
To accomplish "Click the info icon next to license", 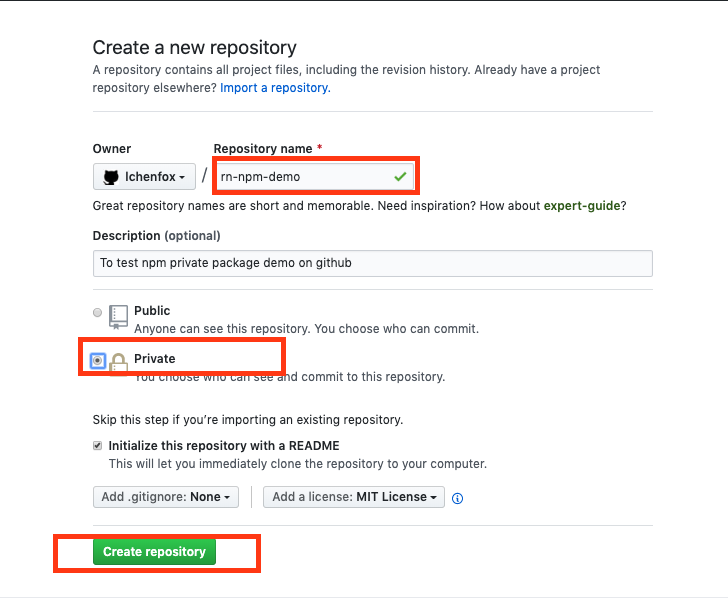I will coord(458,498).
